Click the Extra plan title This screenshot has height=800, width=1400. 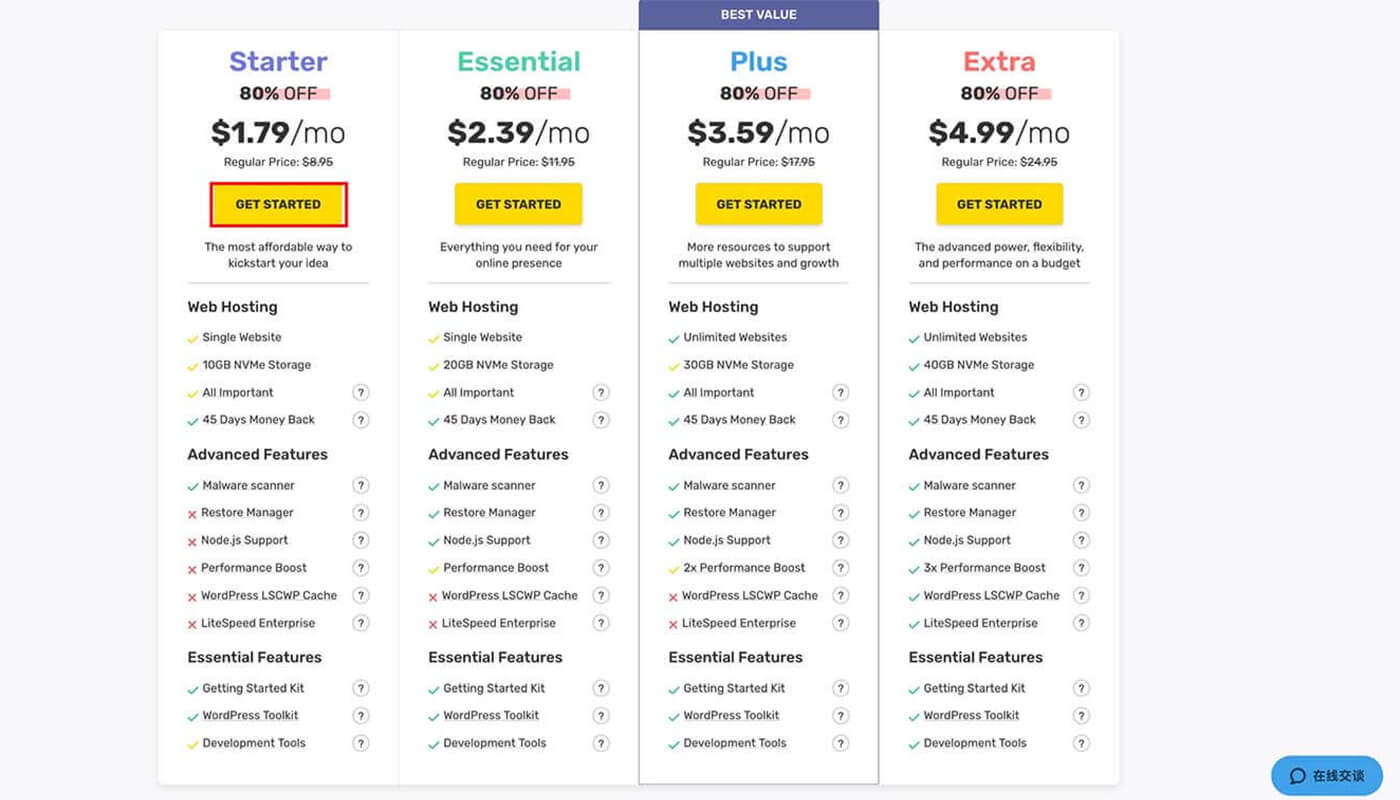(999, 61)
